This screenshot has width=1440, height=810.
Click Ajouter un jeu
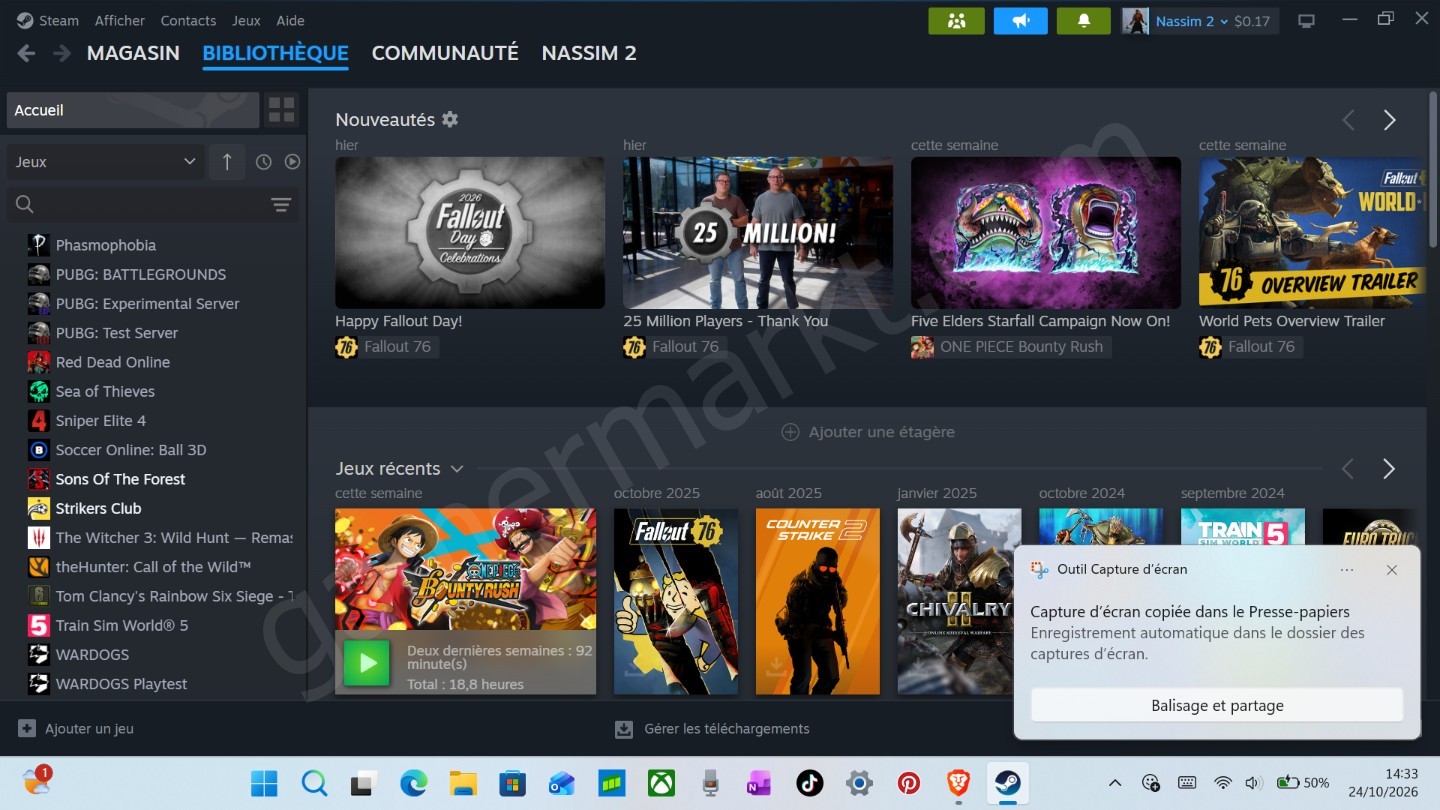(x=76, y=729)
